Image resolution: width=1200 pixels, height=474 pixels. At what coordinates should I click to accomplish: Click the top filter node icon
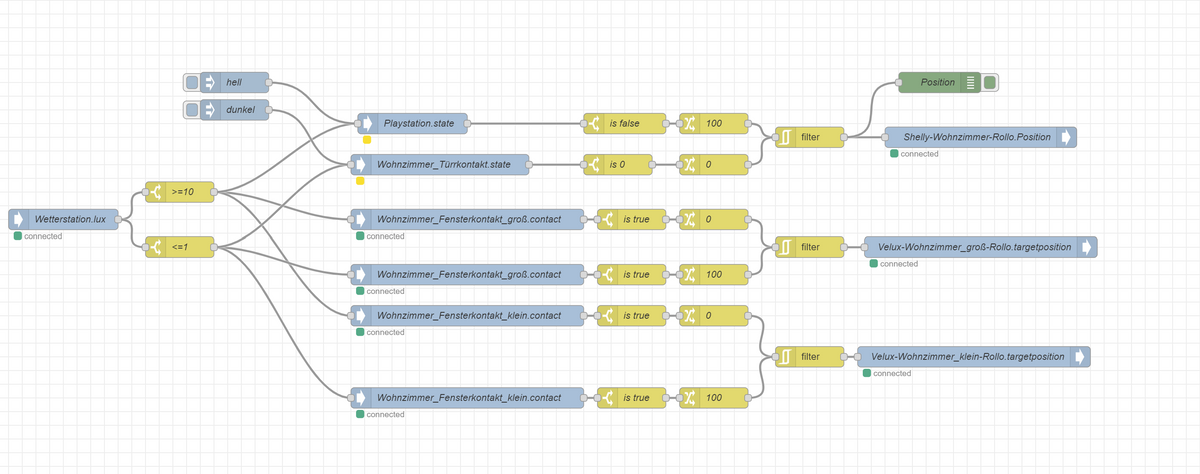(786, 136)
